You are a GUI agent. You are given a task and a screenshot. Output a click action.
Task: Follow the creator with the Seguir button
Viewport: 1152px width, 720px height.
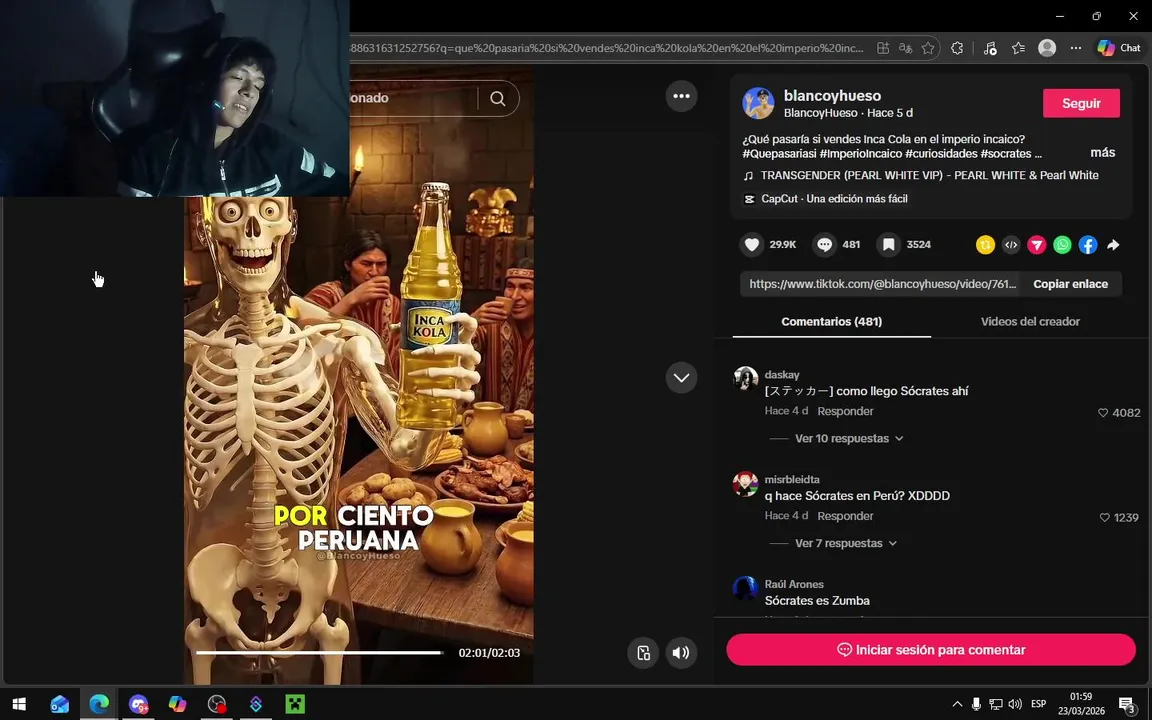tap(1081, 104)
